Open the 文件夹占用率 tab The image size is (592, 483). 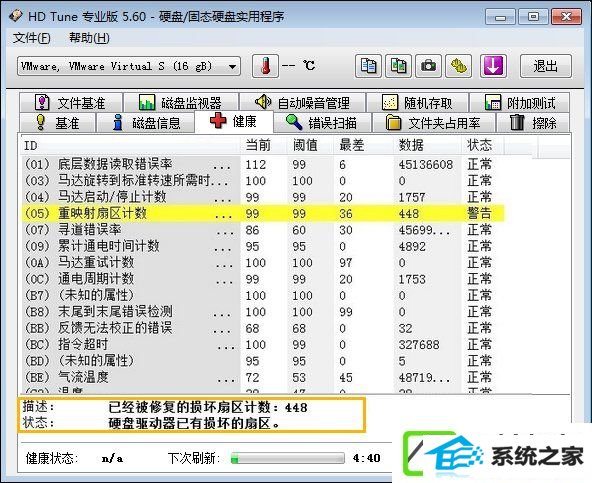pyautogui.click(x=434, y=123)
